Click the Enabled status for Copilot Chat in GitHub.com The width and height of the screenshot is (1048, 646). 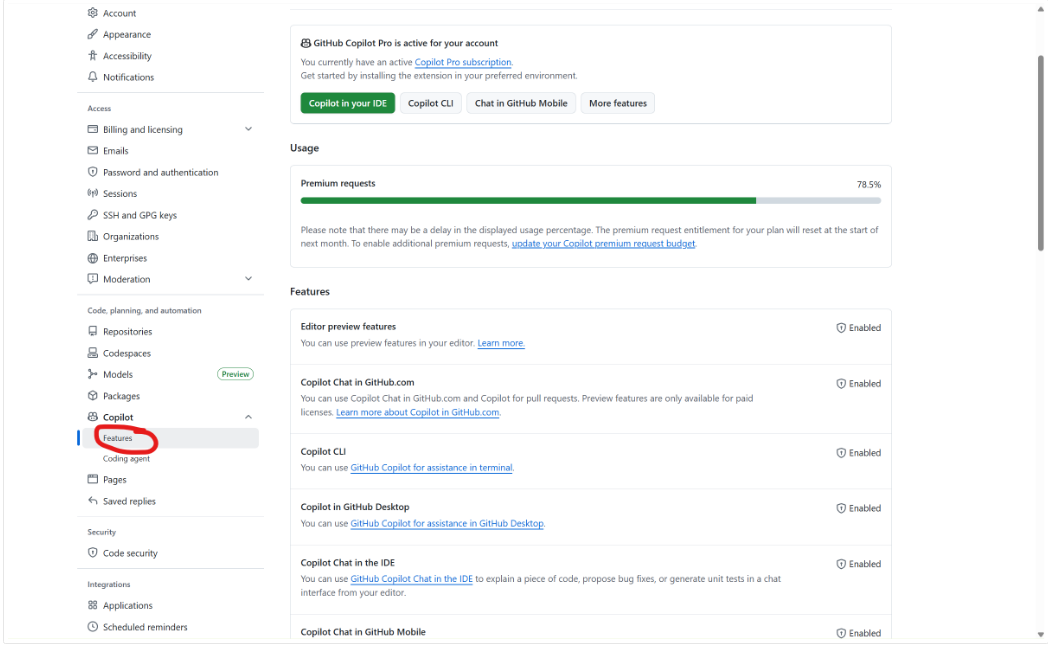point(859,383)
